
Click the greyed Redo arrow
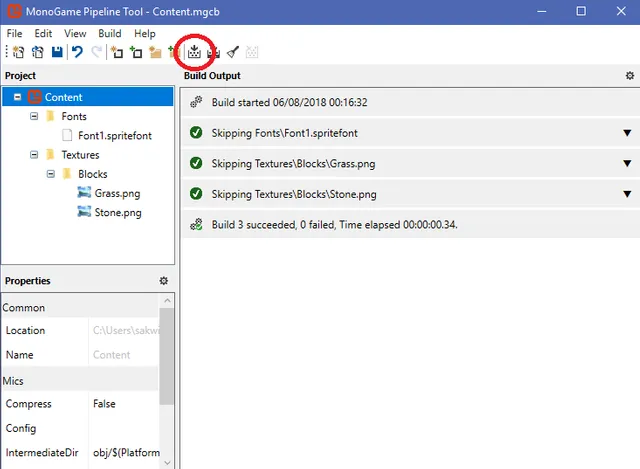pyautogui.click(x=96, y=52)
